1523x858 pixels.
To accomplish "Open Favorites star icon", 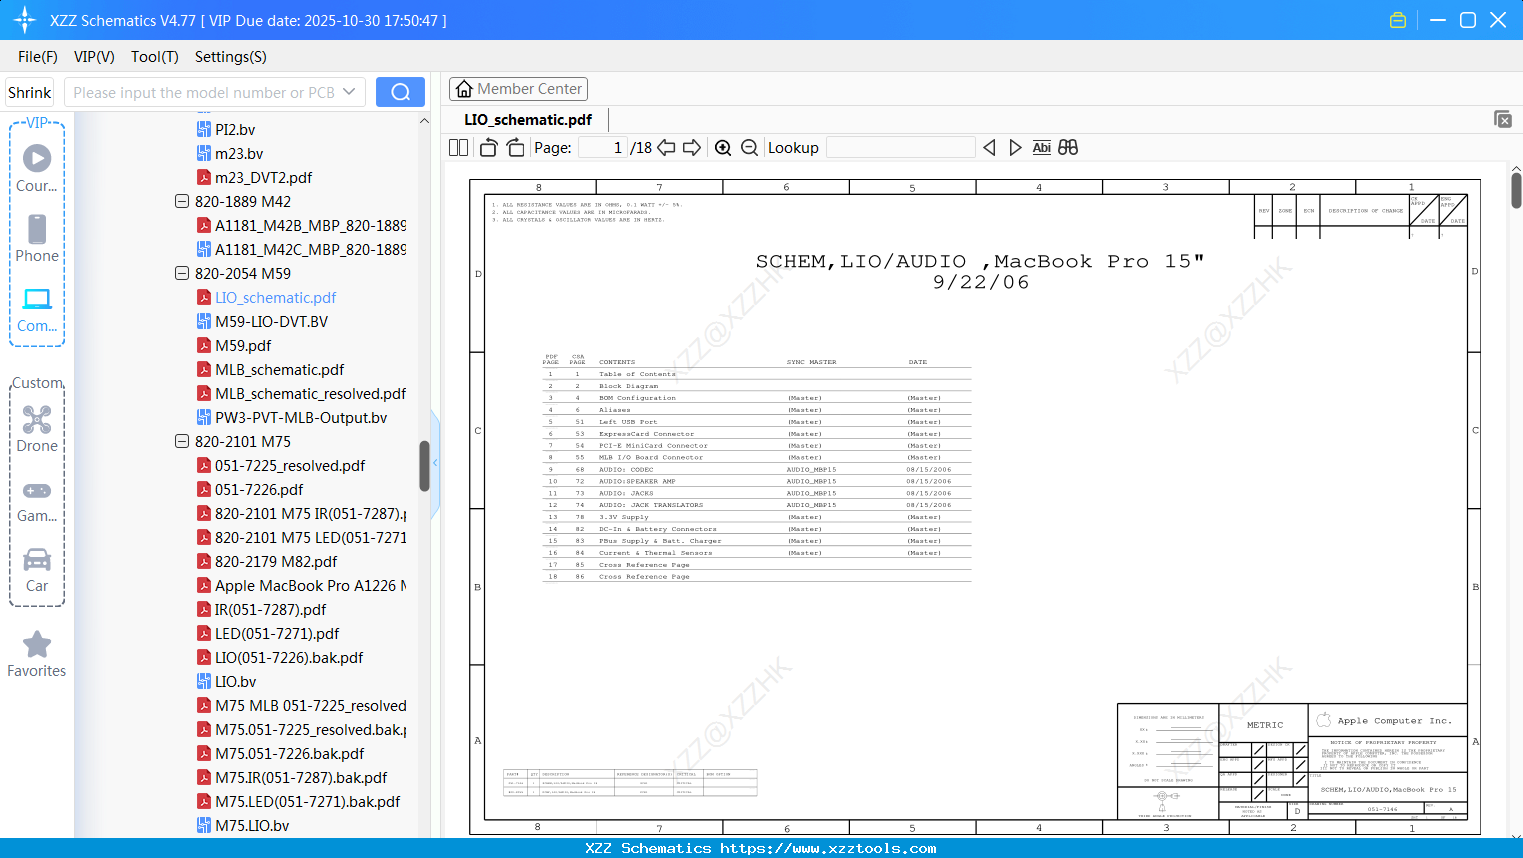I will (x=37, y=644).
